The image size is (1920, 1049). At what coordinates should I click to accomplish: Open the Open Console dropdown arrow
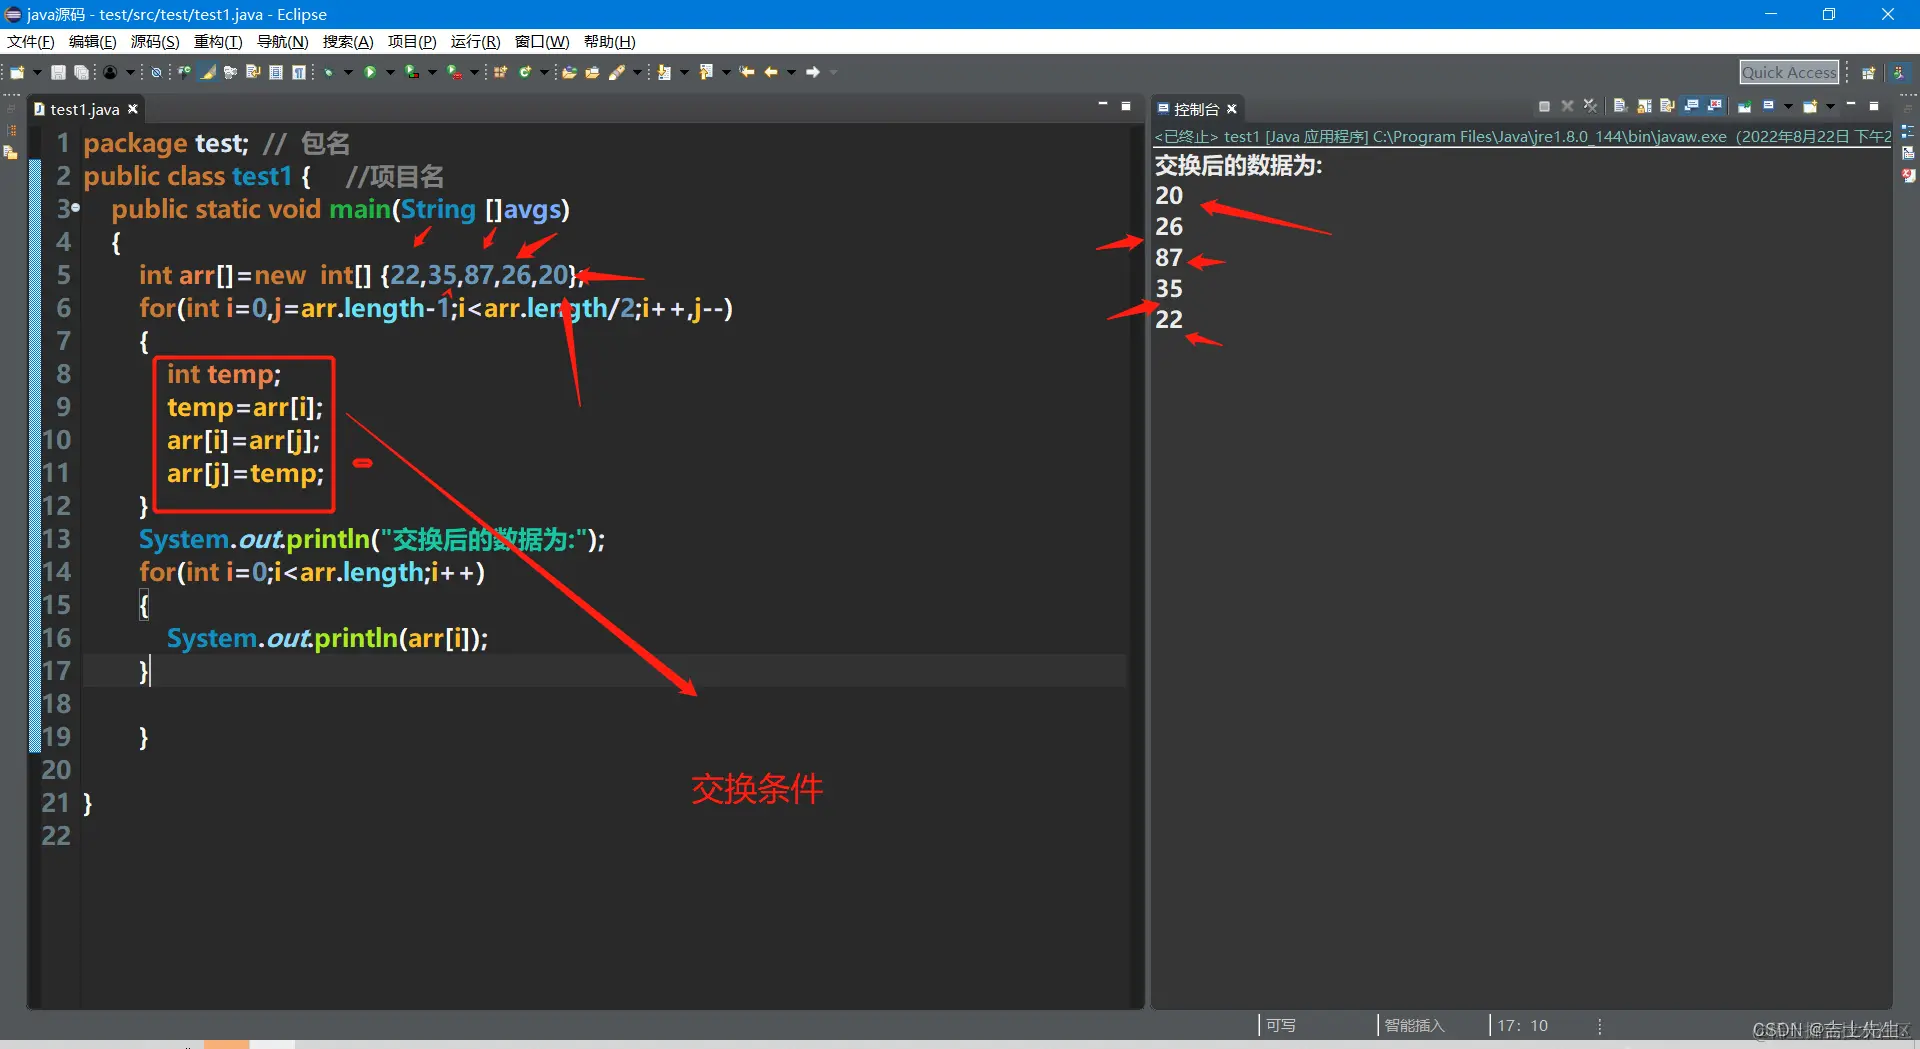1830,106
